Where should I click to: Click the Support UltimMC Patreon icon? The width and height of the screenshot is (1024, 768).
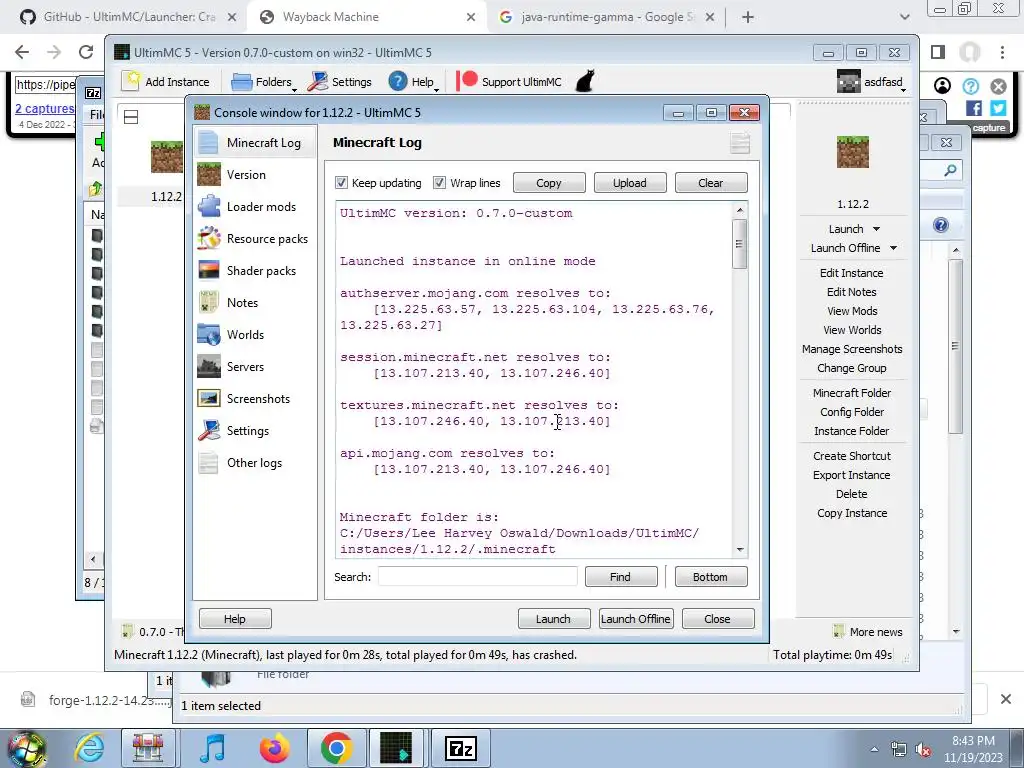point(466,82)
